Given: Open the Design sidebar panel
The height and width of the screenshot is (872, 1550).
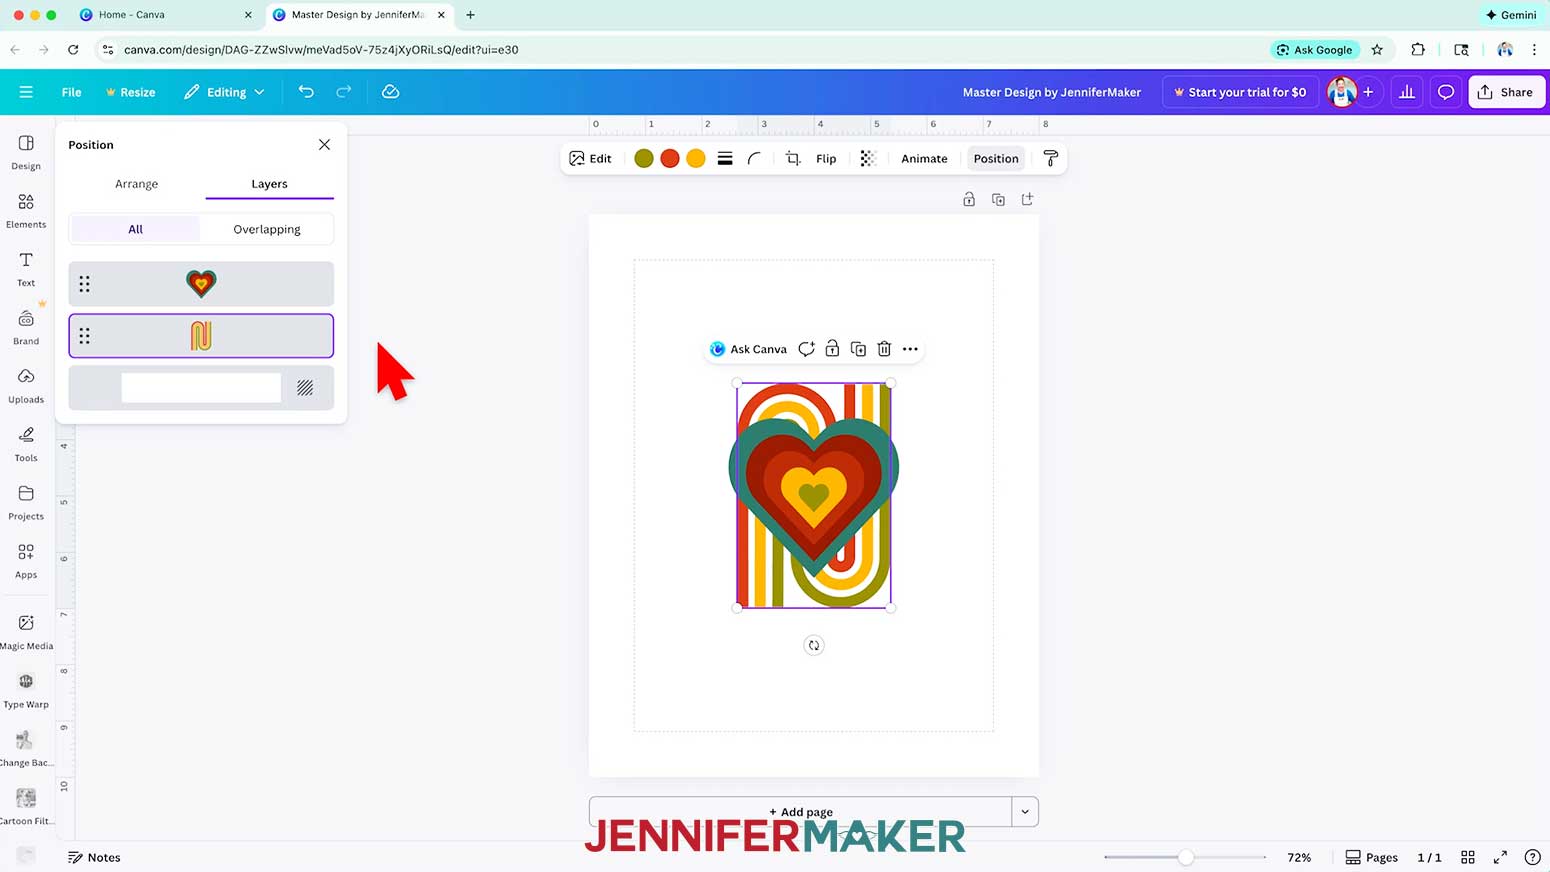Looking at the screenshot, I should point(26,152).
